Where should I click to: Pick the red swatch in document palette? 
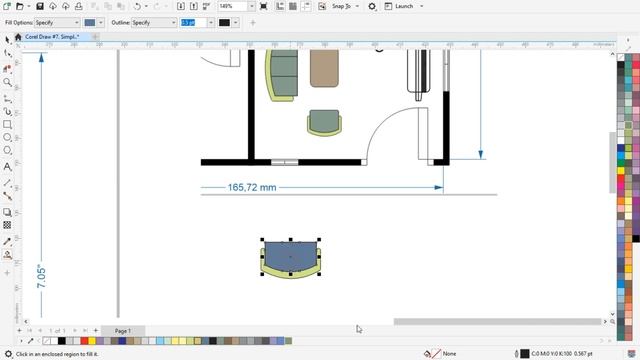coord(84,341)
